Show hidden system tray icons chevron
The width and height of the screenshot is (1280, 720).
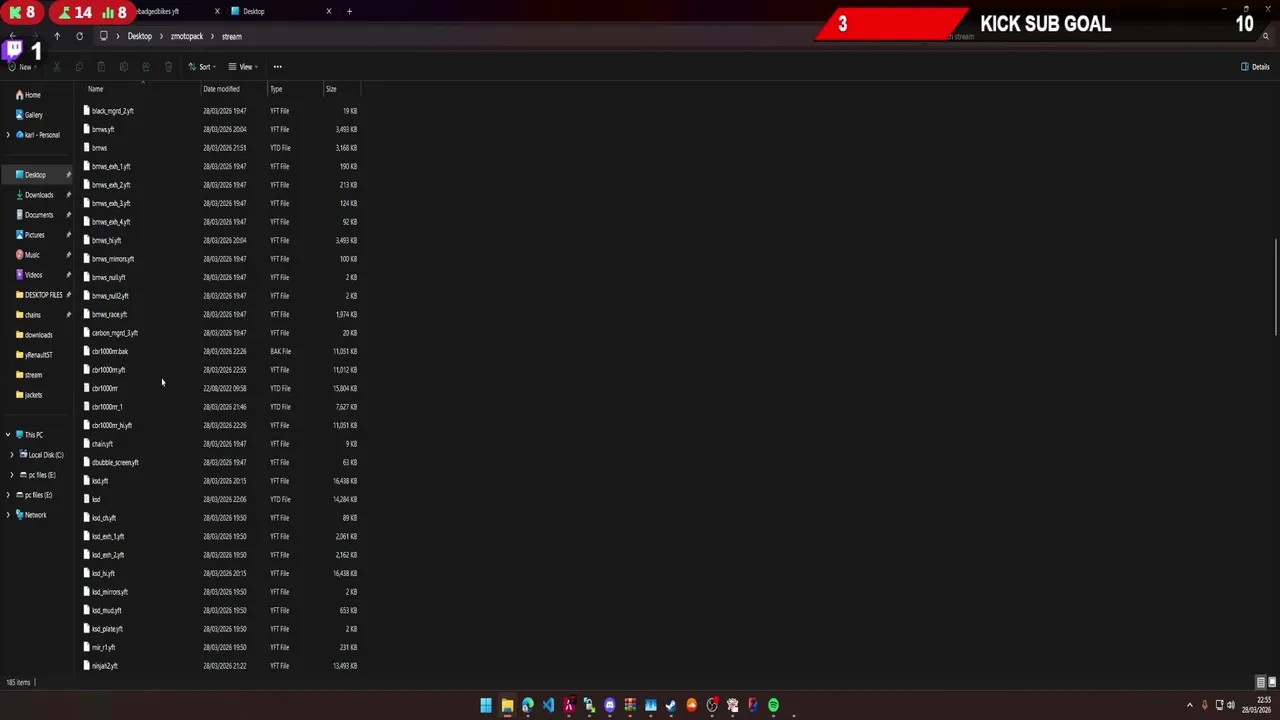tap(1189, 706)
